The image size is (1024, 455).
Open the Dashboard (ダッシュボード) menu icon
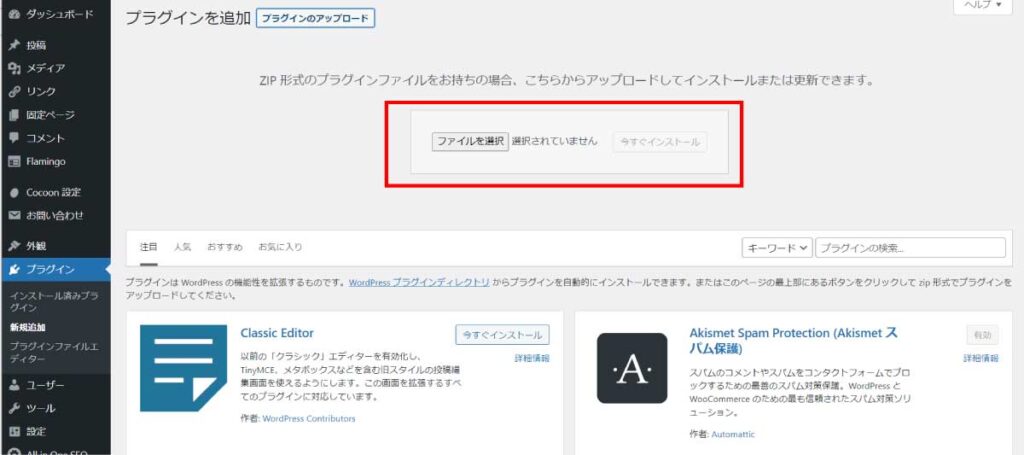tap(14, 14)
